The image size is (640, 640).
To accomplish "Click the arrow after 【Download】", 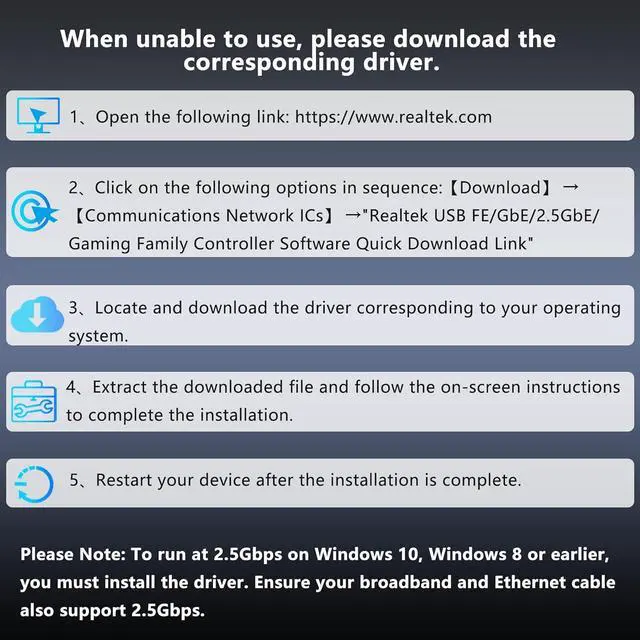I will [x=570, y=187].
